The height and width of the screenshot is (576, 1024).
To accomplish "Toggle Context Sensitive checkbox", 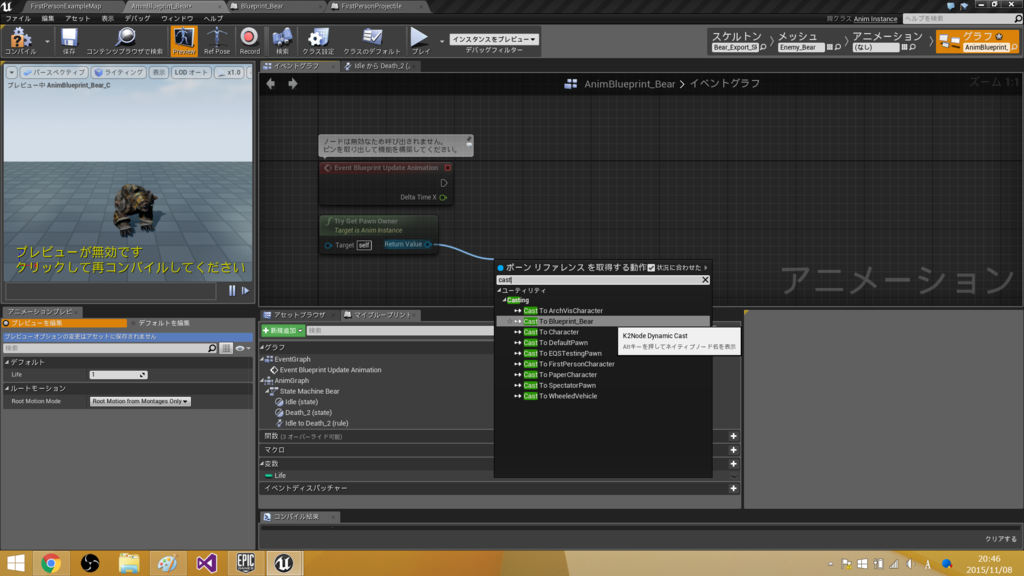I will tap(651, 268).
